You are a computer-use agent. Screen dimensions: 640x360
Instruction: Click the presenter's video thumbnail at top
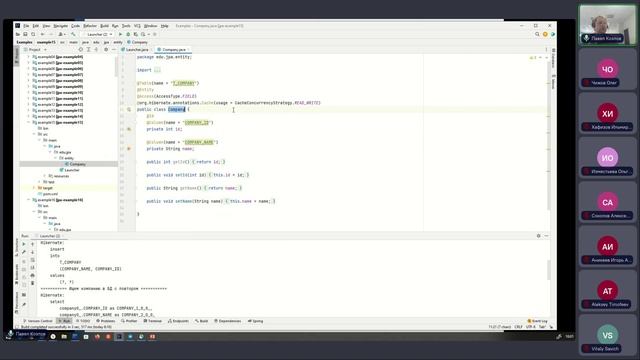(607, 25)
